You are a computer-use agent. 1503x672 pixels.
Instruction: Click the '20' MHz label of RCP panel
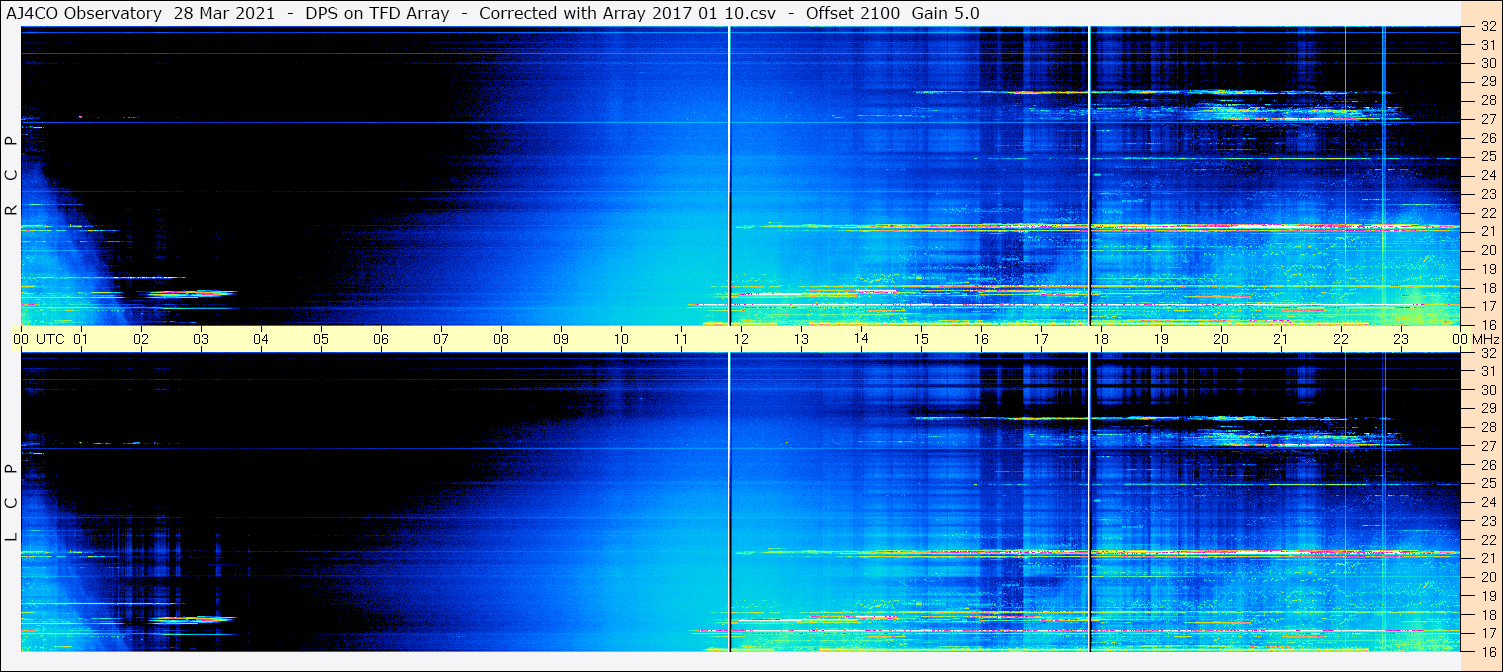click(x=1487, y=250)
